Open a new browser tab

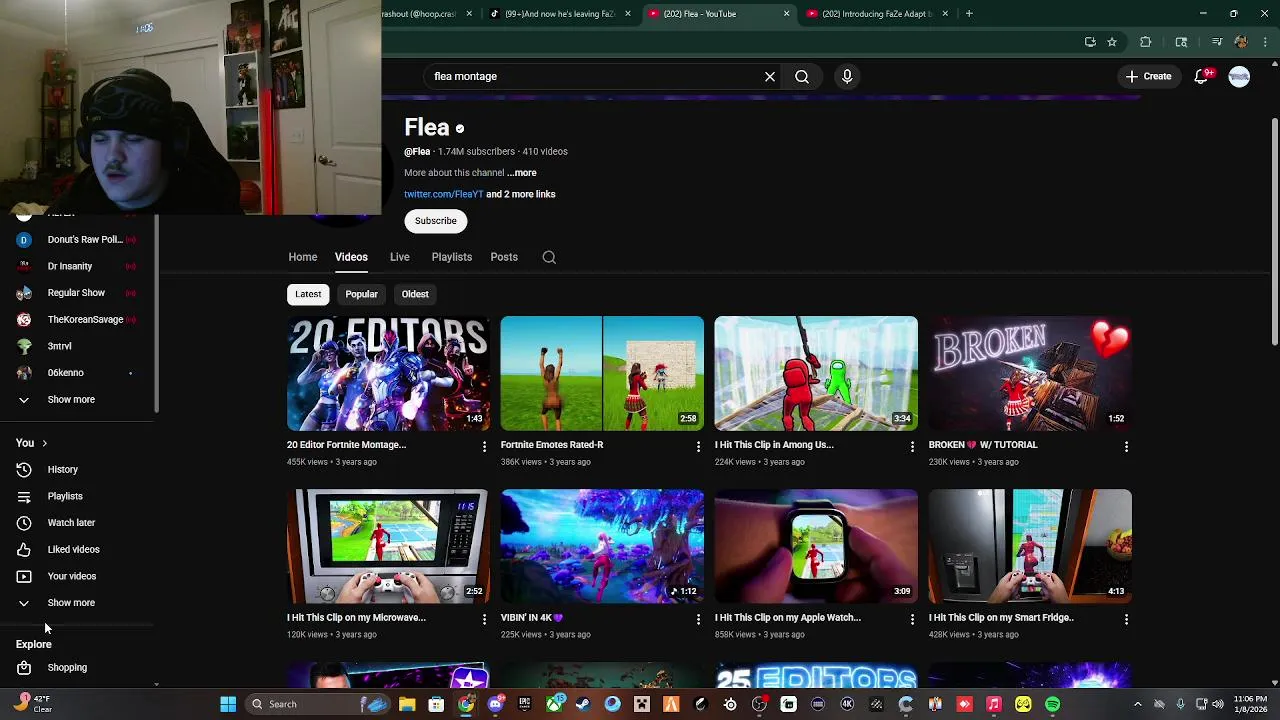(x=969, y=14)
